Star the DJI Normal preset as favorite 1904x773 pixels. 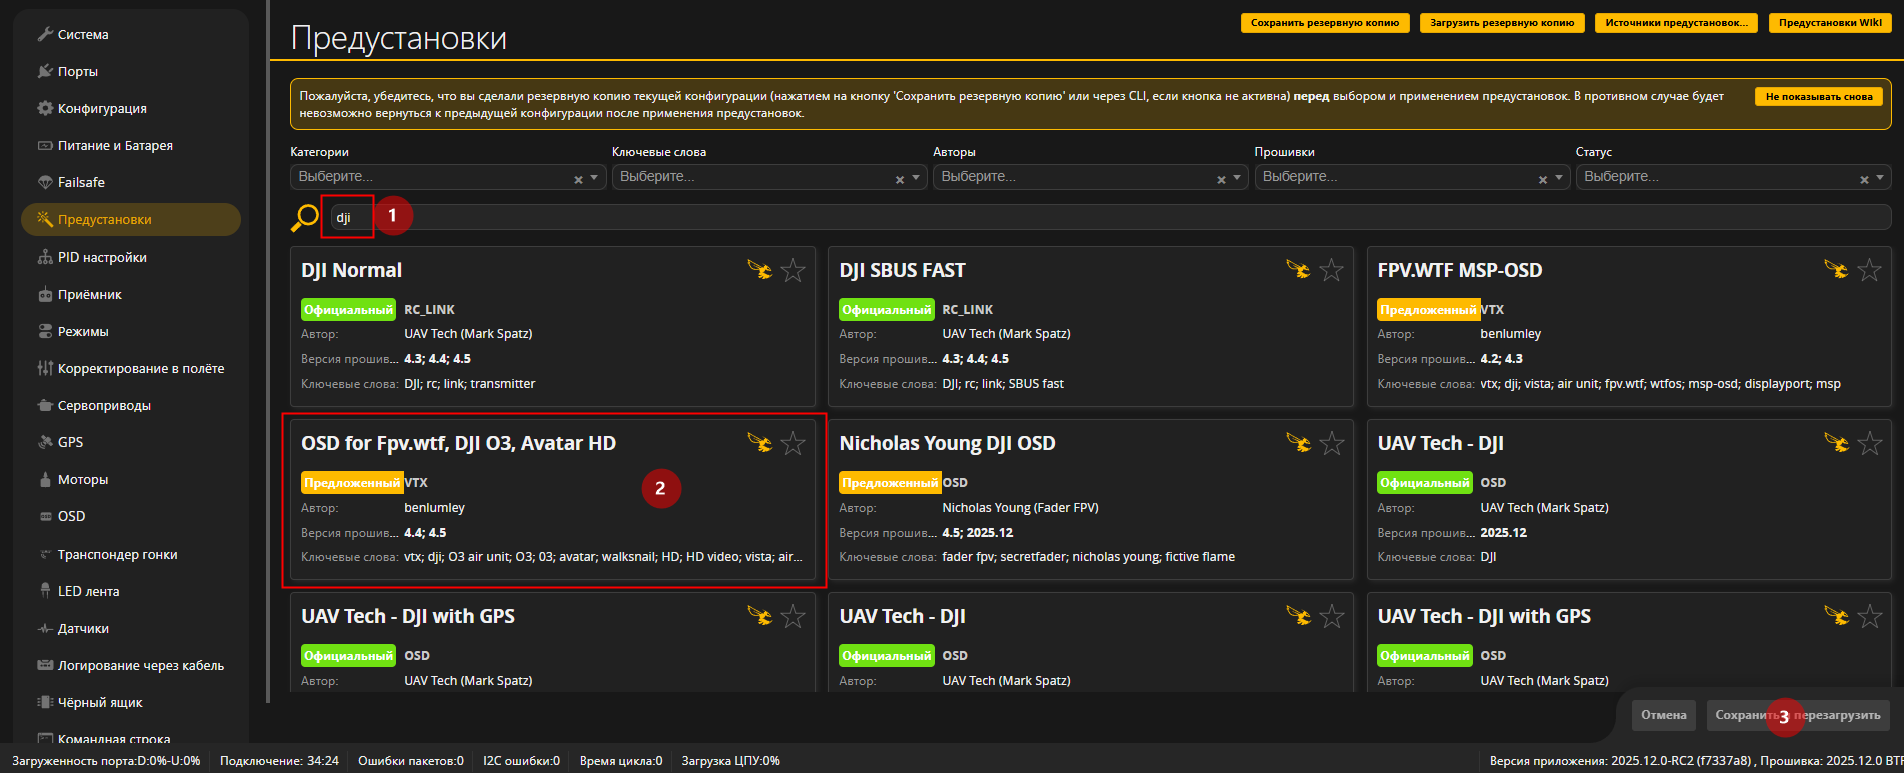pos(793,270)
